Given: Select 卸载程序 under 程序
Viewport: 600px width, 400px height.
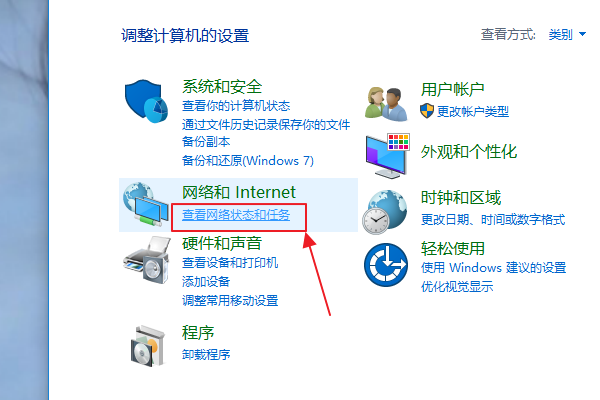Looking at the screenshot, I should point(206,354).
